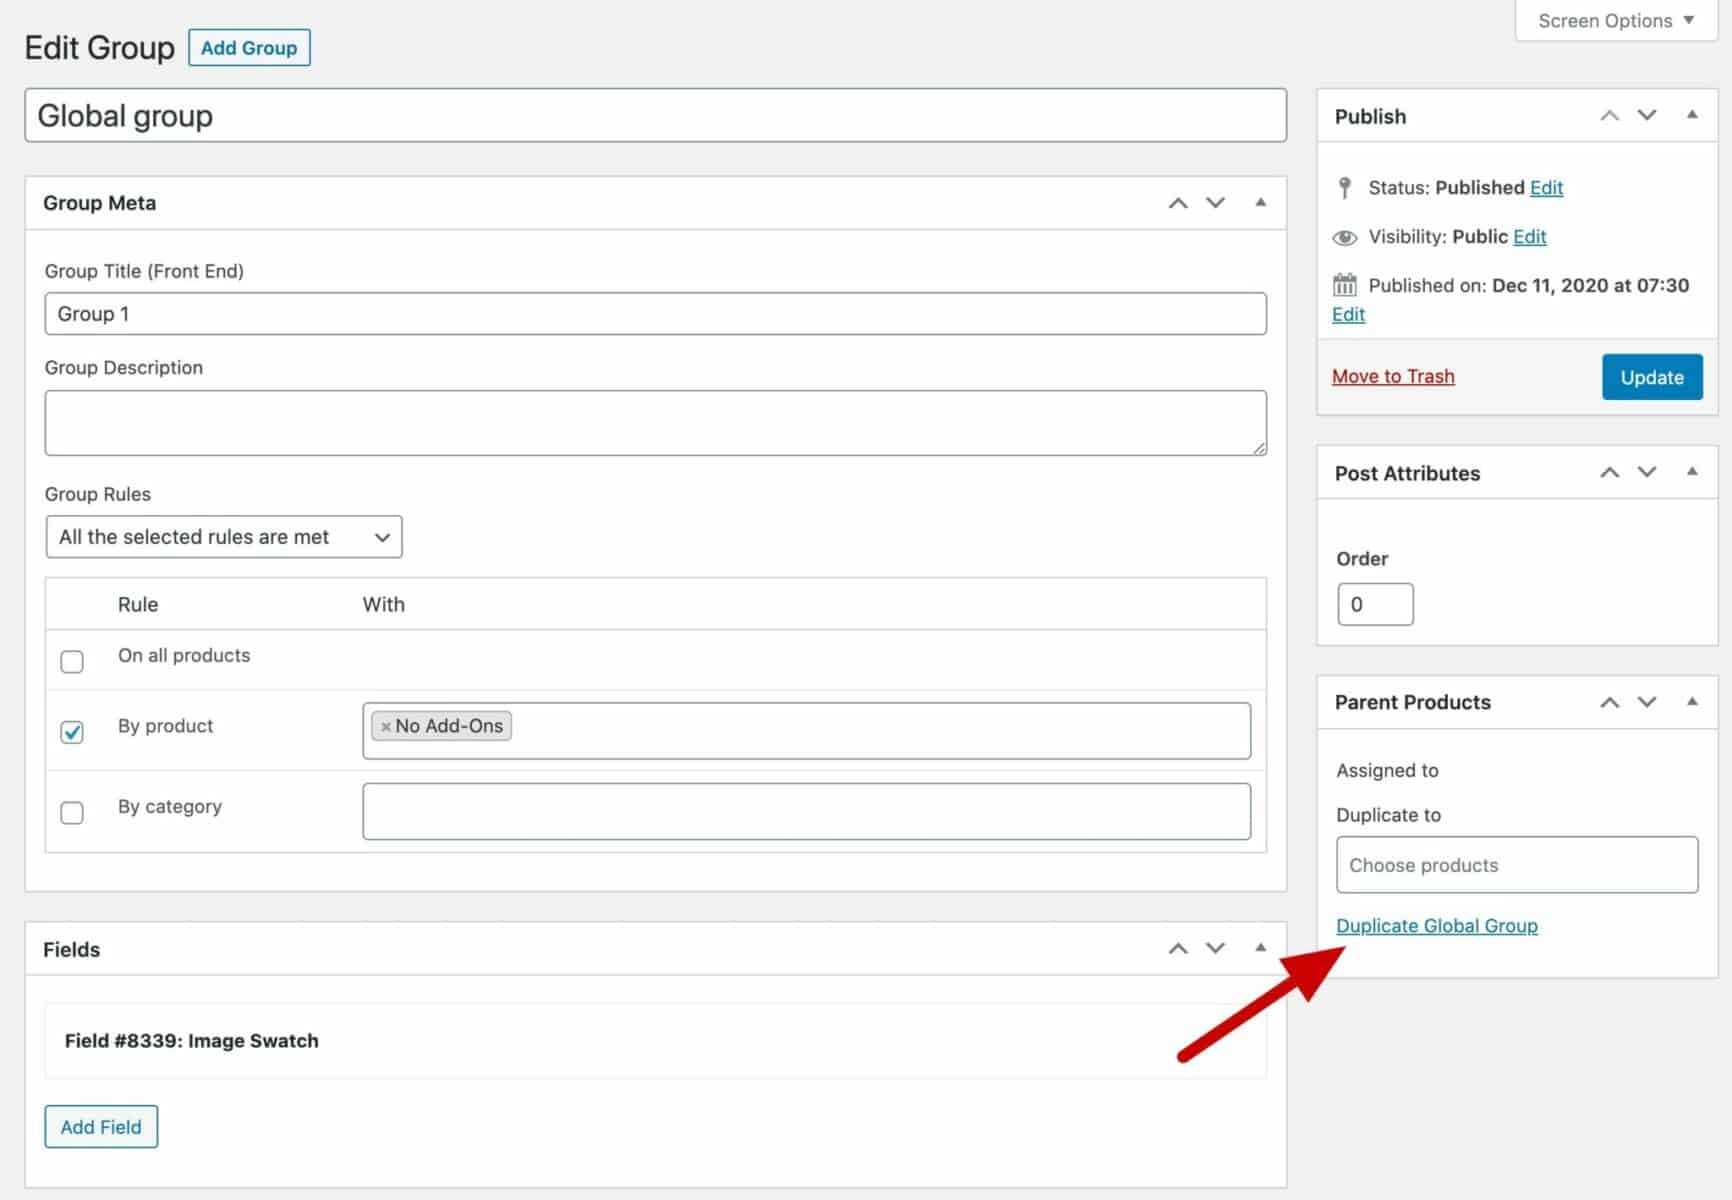
Task: Click the Update button
Action: (1651, 377)
